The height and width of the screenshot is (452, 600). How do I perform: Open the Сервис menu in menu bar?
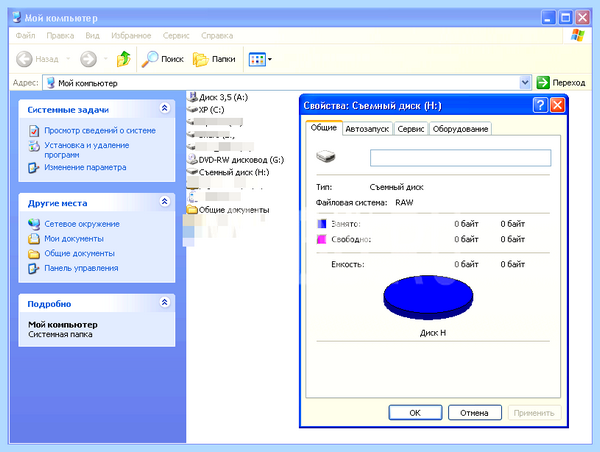point(176,36)
